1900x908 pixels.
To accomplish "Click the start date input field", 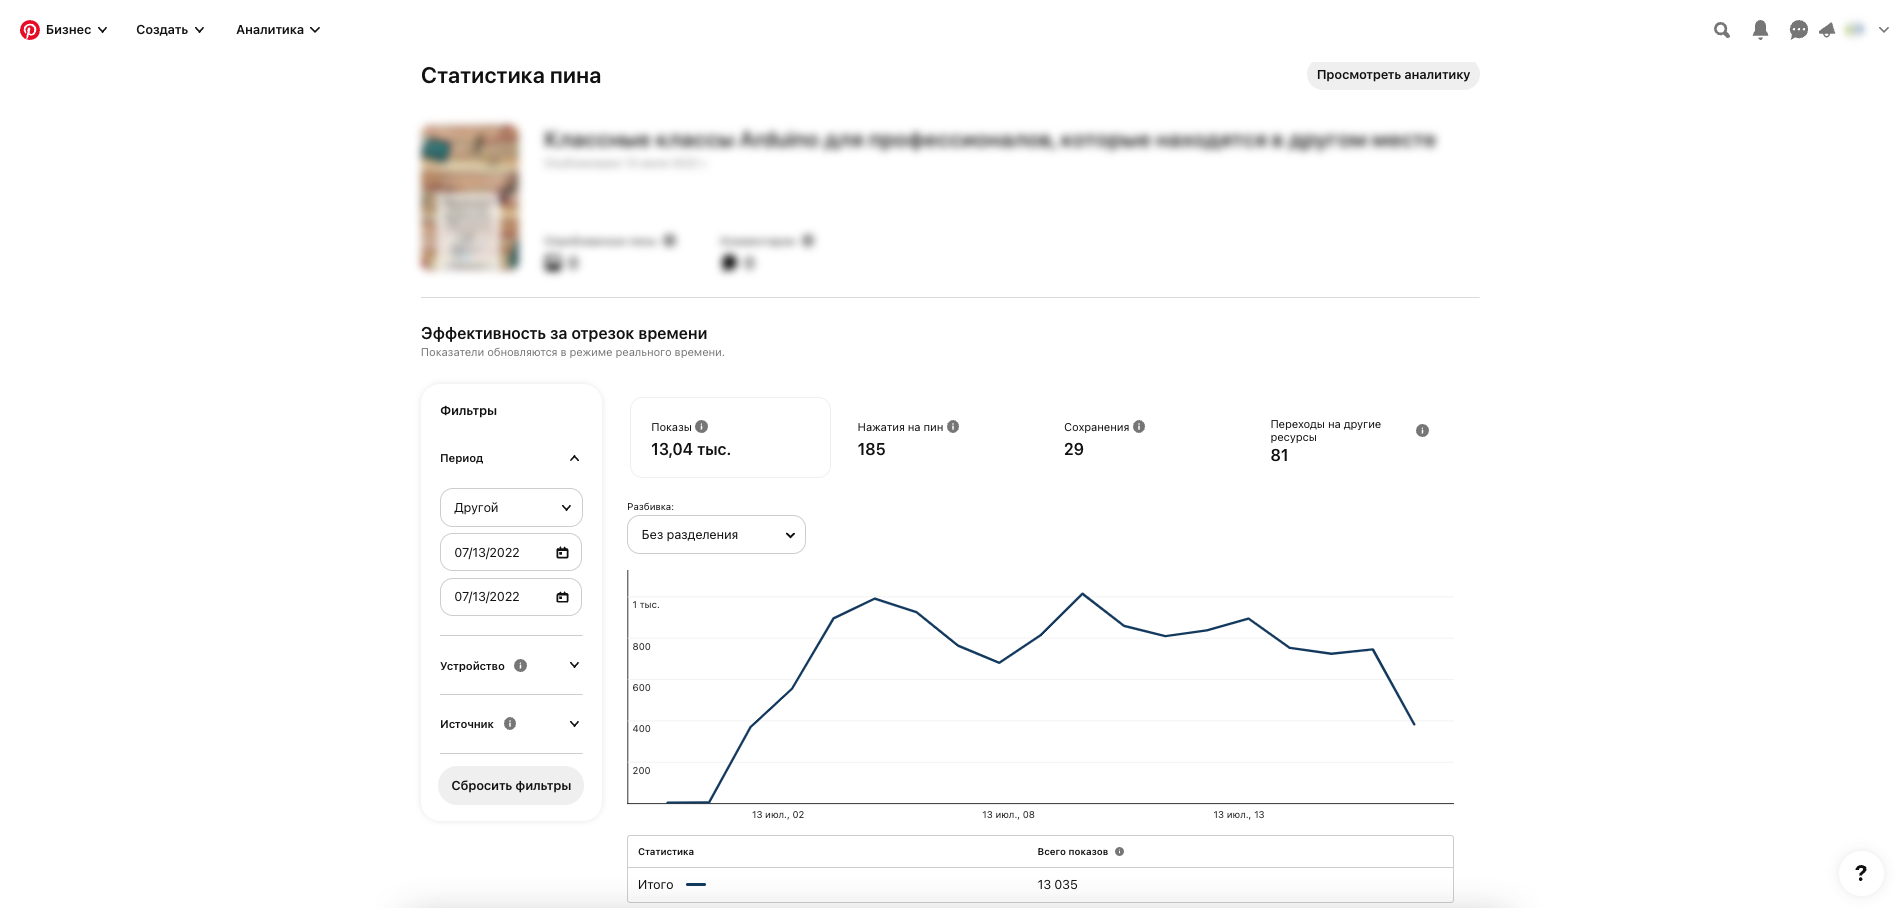I will pyautogui.click(x=511, y=553).
